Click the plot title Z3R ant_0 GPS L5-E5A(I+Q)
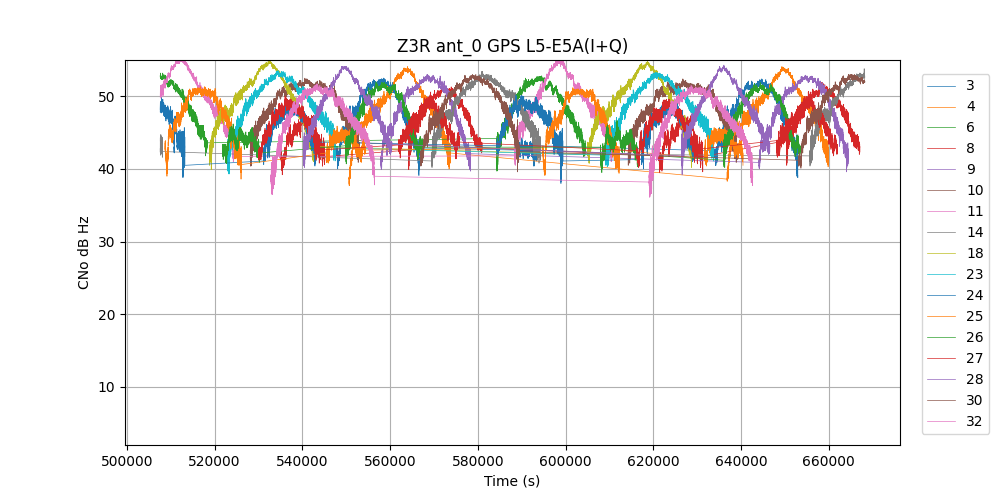The height and width of the screenshot is (500, 1000). pos(512,45)
